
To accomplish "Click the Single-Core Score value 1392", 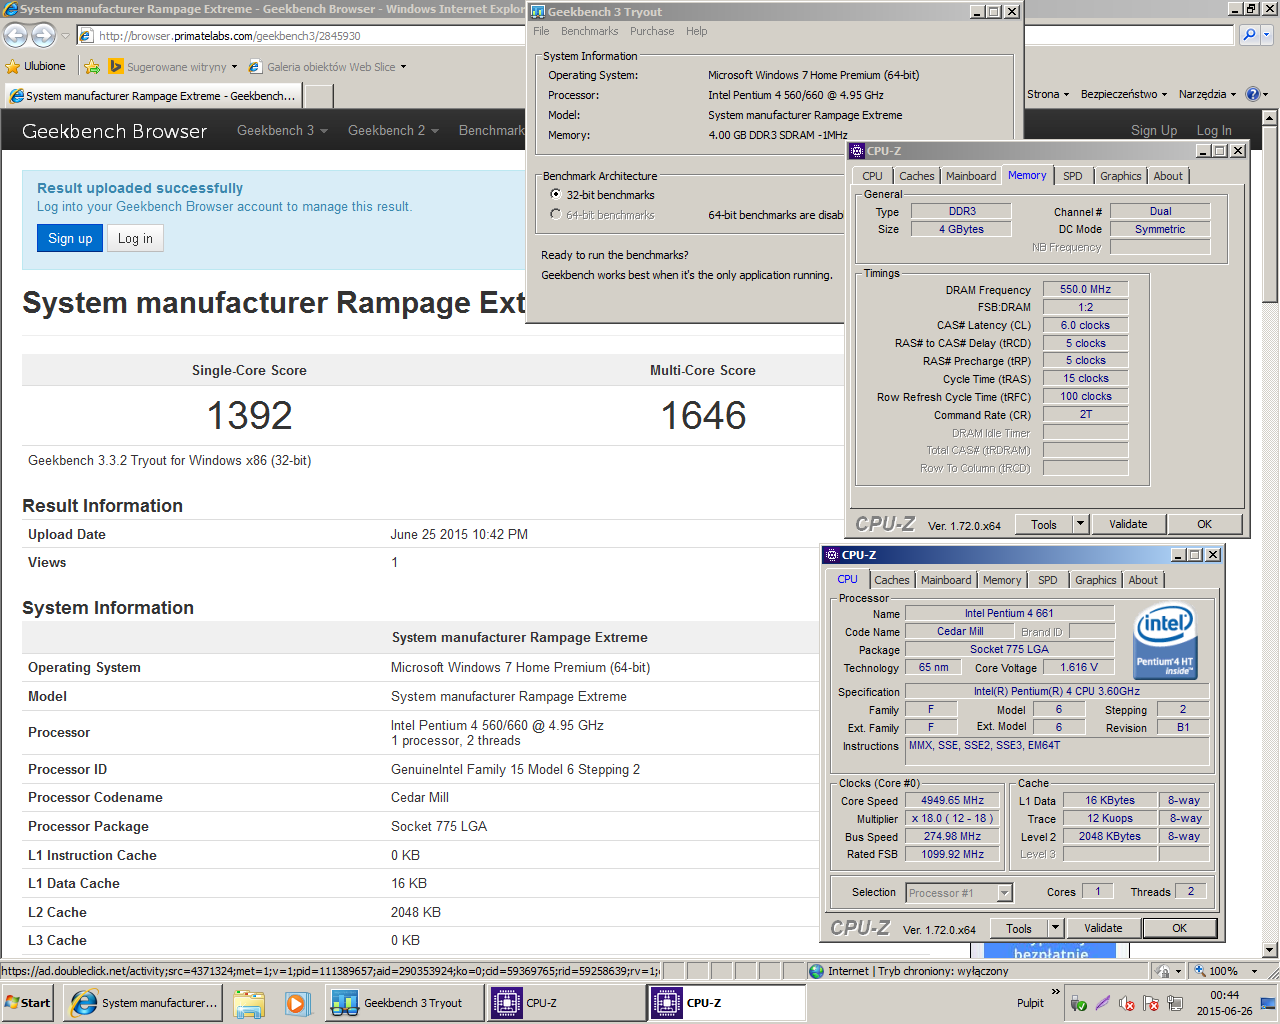I will click(x=250, y=415).
